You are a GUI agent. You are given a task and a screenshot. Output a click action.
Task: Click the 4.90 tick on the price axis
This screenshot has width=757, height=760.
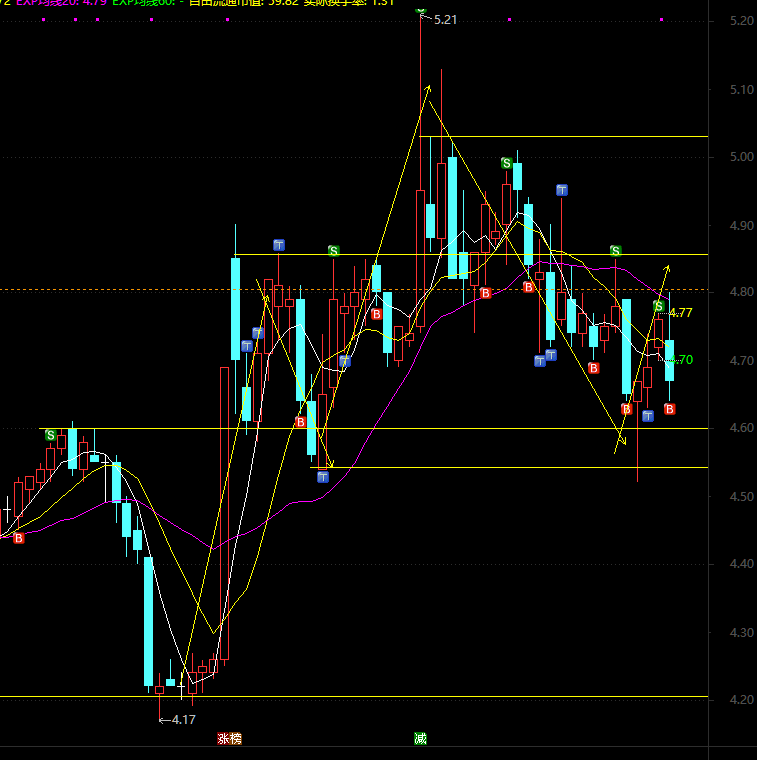(x=742, y=226)
